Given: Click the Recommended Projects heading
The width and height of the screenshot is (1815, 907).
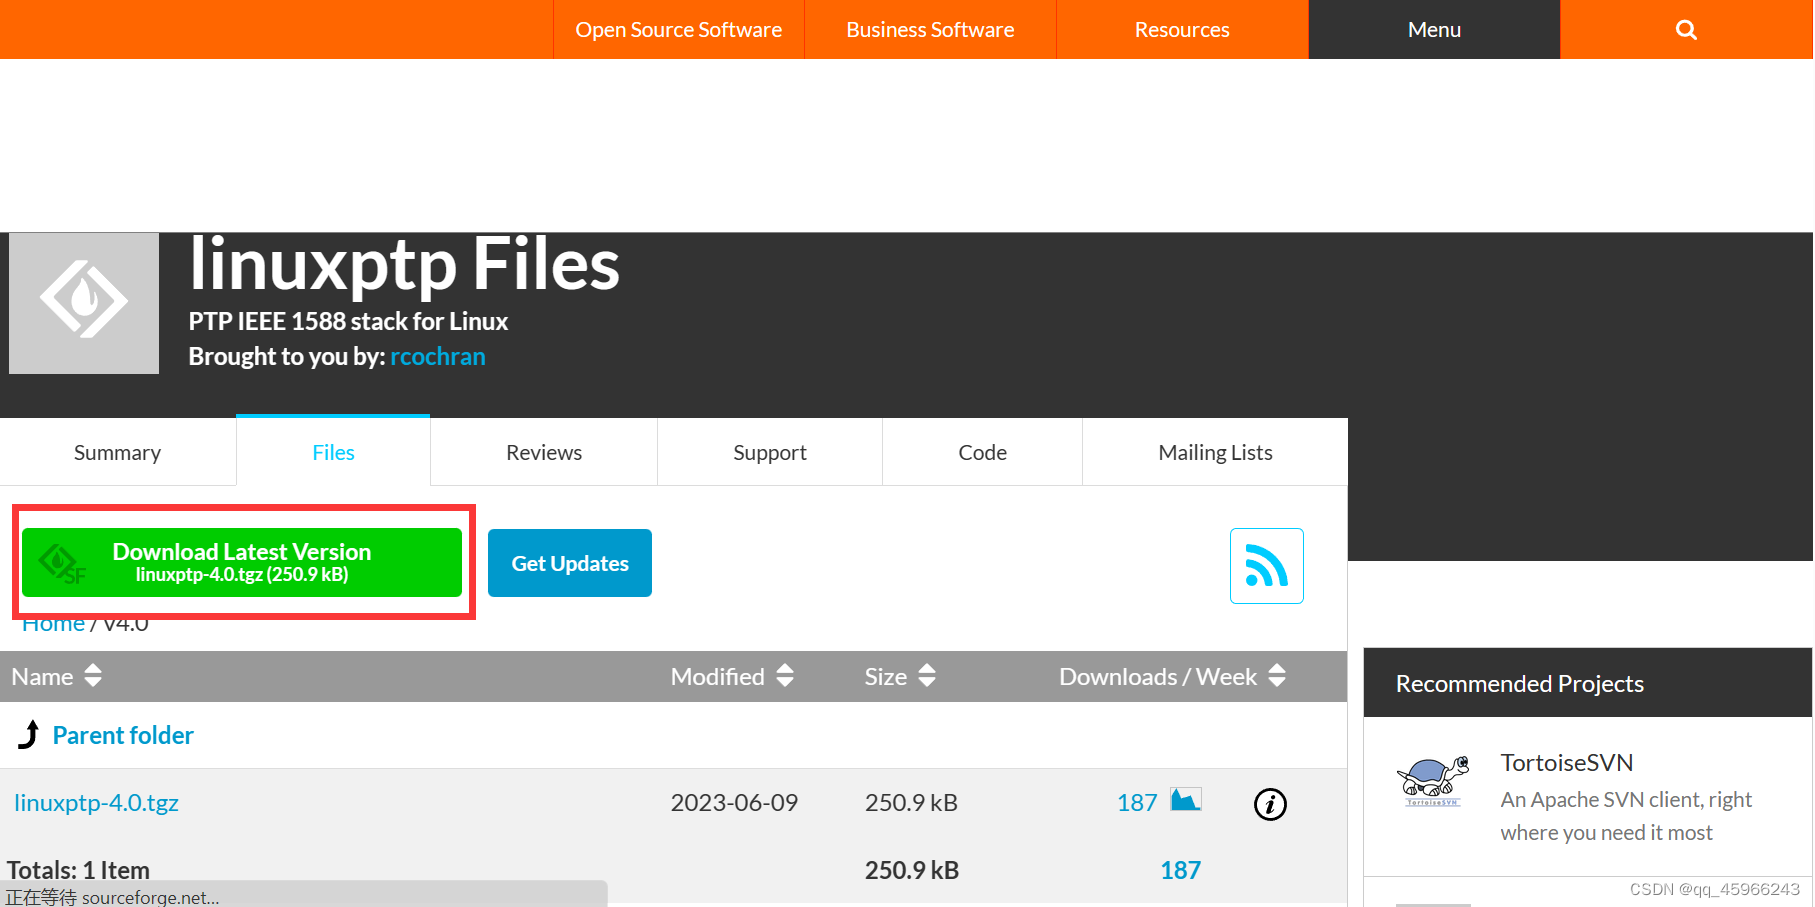Looking at the screenshot, I should coord(1520,684).
